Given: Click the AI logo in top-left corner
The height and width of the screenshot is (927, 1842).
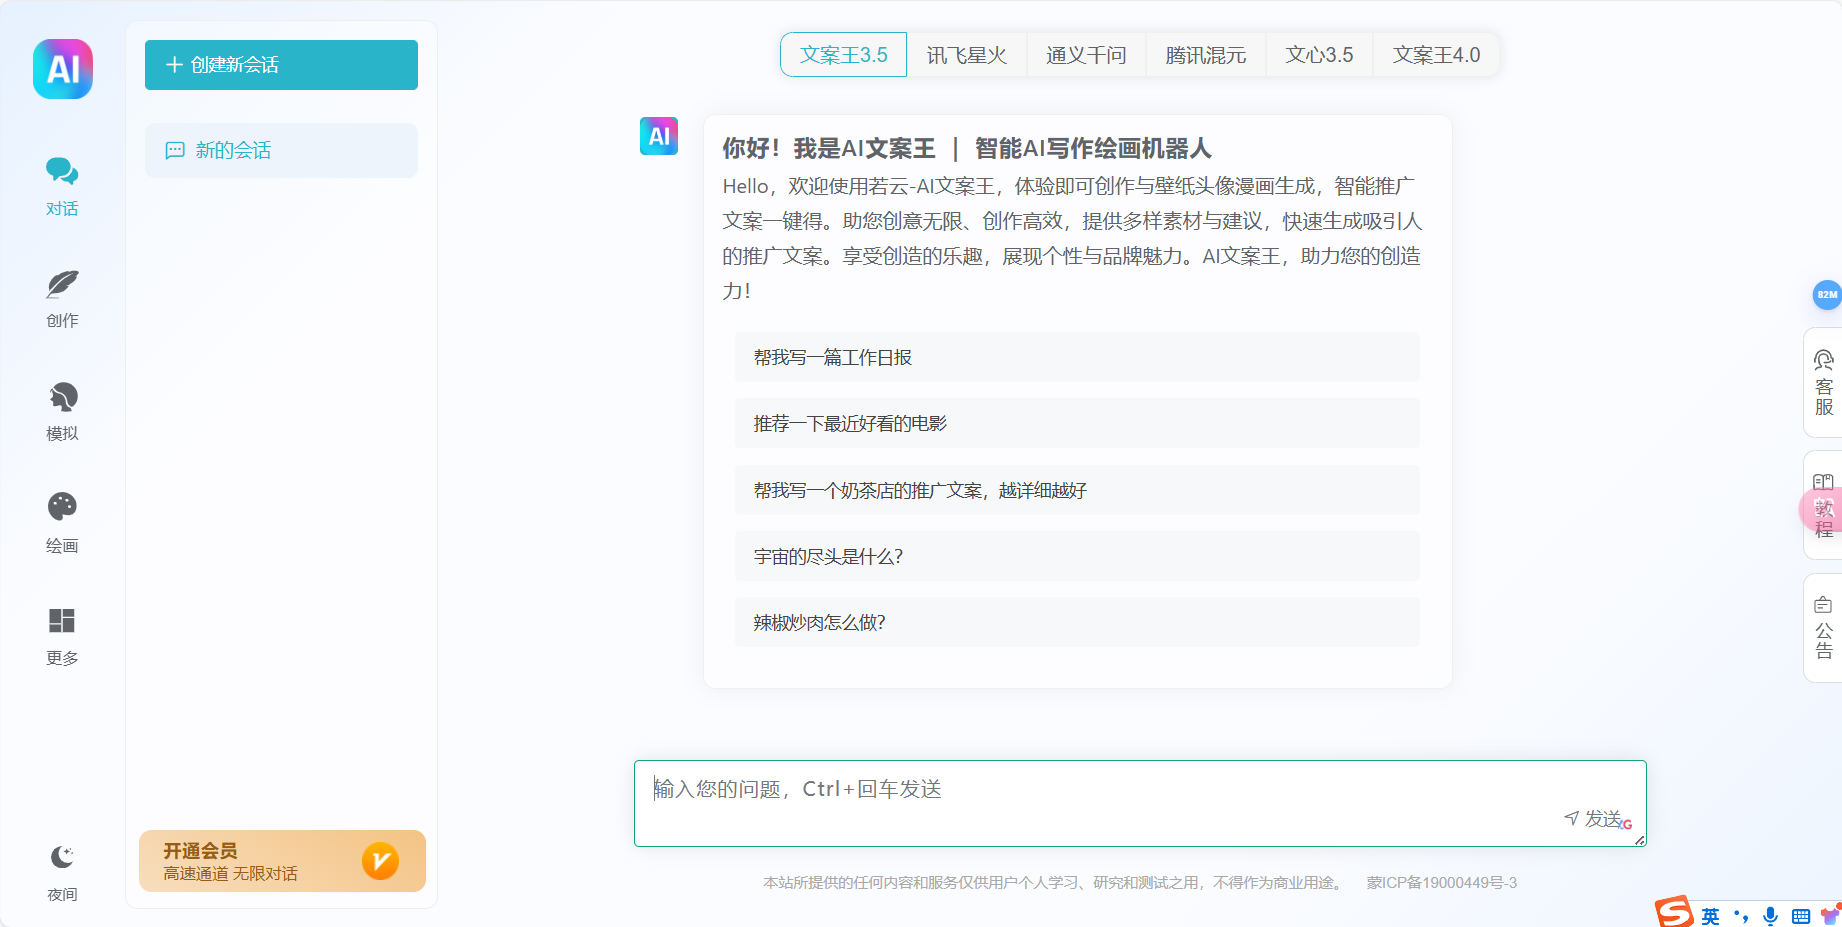Looking at the screenshot, I should click(62, 68).
